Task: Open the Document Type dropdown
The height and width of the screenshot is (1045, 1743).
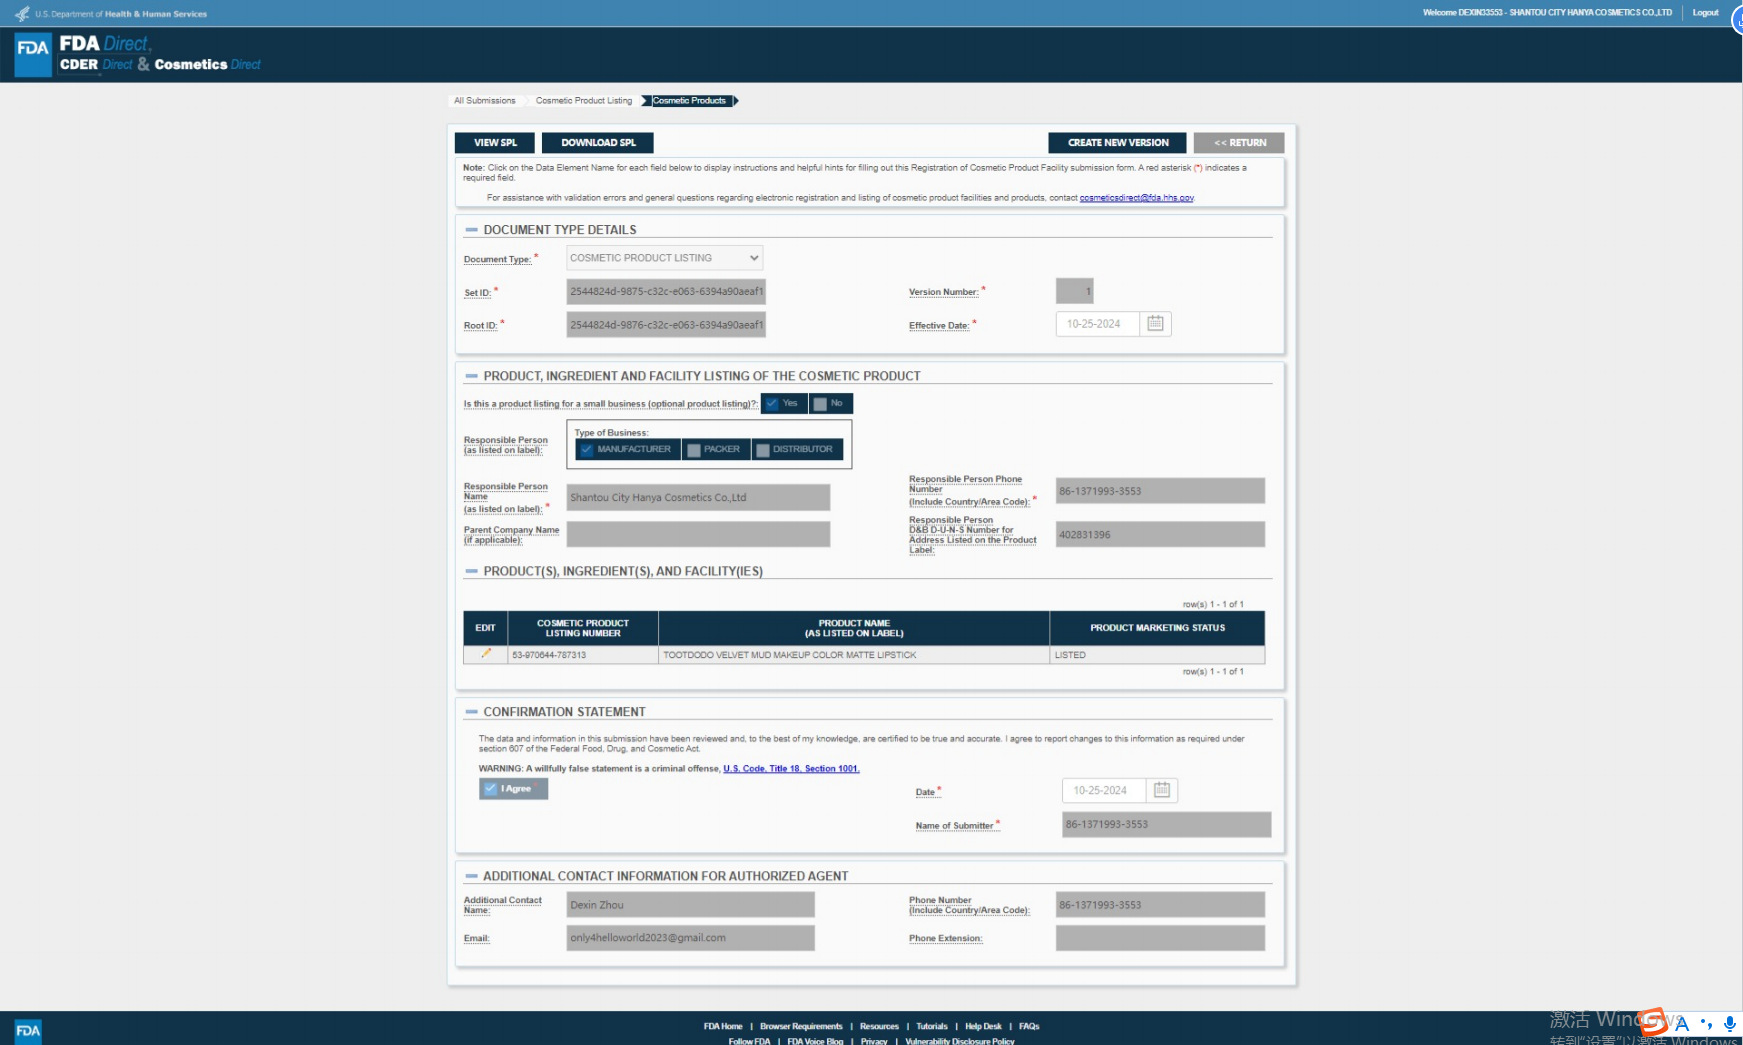Action: coord(664,258)
